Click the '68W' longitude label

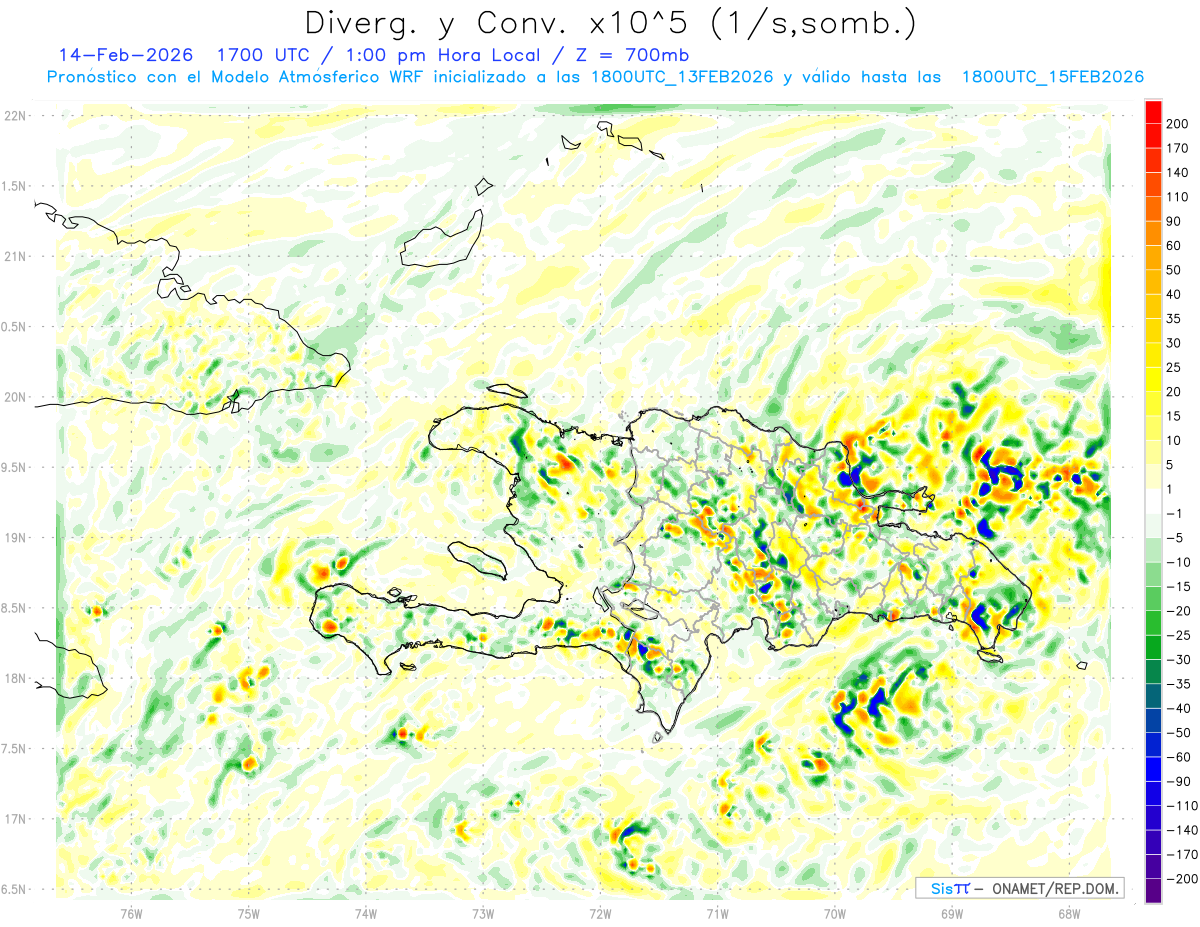tap(1069, 913)
